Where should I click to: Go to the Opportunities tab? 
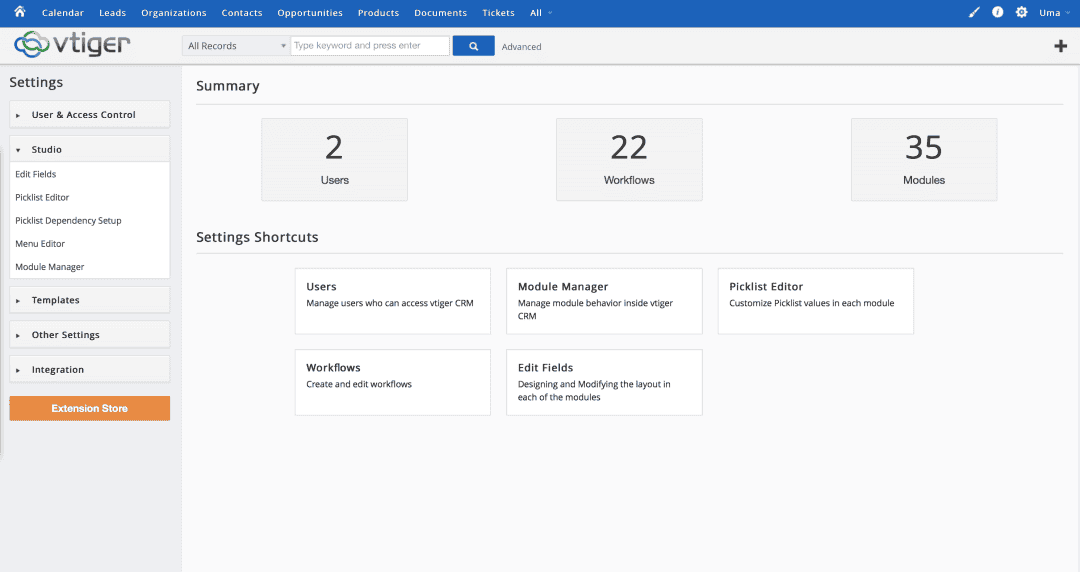310,13
